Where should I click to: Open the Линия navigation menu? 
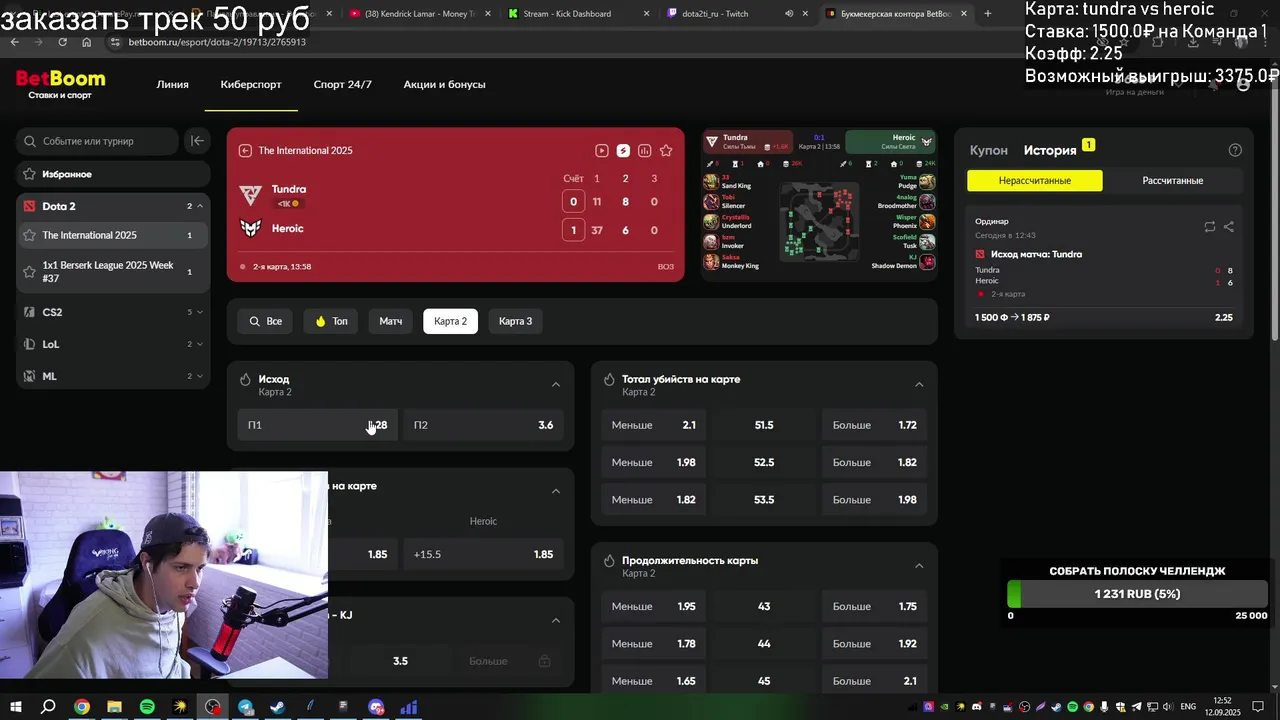(172, 85)
